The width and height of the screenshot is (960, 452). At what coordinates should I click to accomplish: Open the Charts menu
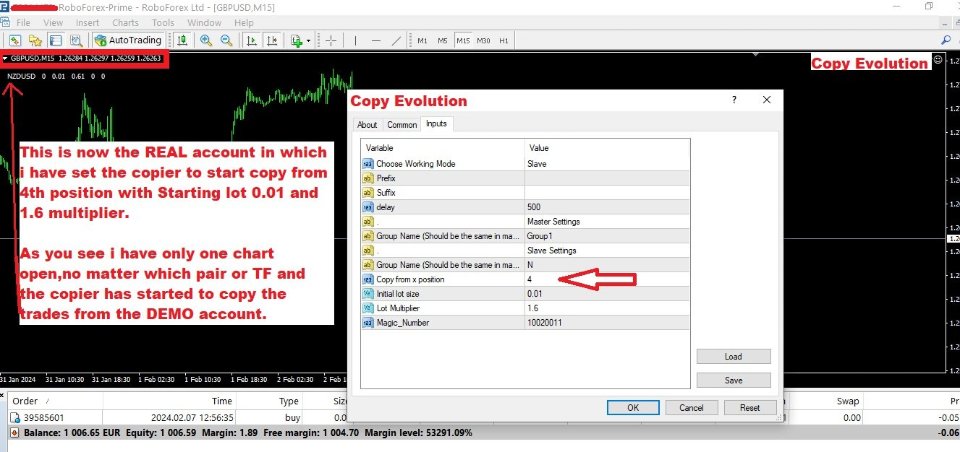[126, 23]
